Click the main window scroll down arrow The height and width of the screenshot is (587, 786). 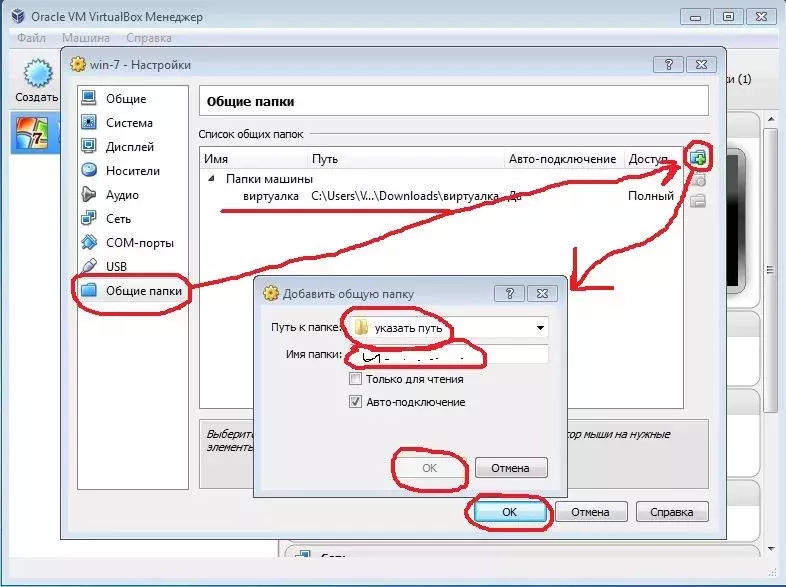[x=770, y=549]
